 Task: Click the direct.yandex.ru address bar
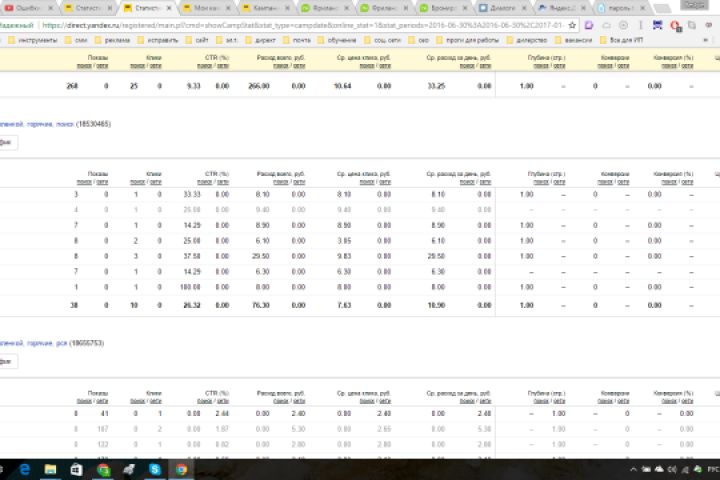(303, 25)
